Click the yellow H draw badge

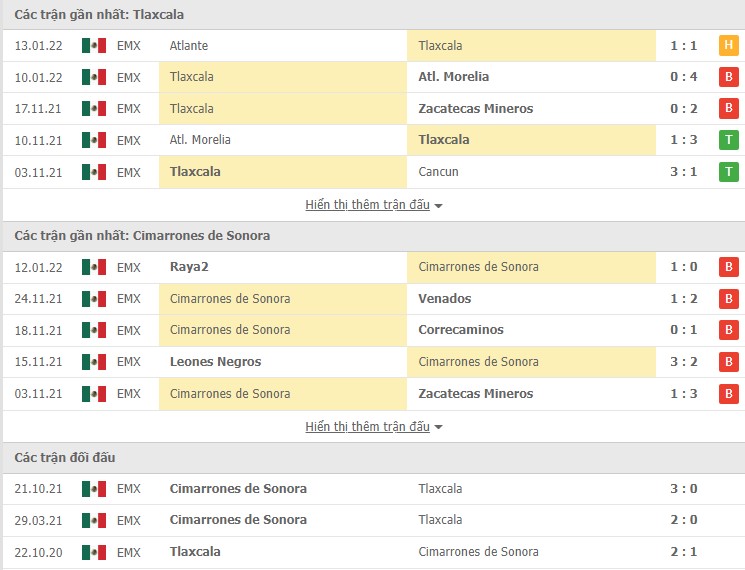pos(728,46)
